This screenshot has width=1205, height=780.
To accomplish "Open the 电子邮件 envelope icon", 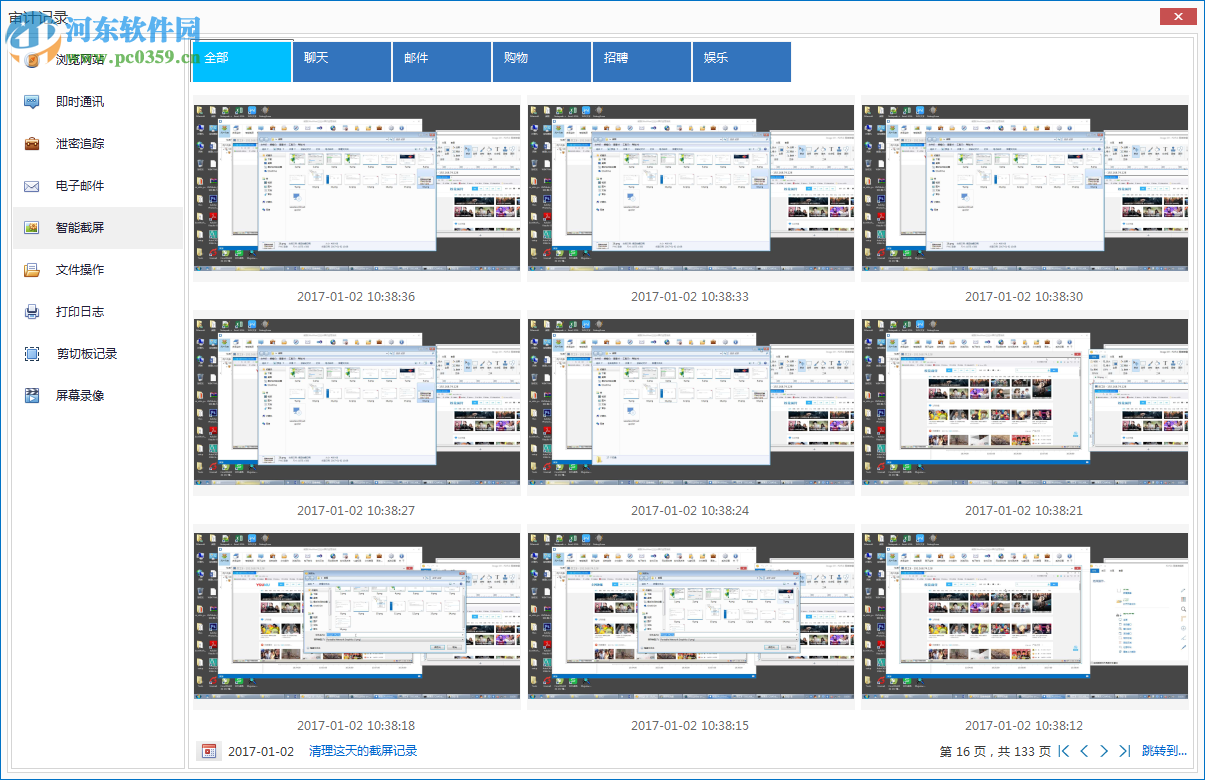I will pyautogui.click(x=32, y=186).
